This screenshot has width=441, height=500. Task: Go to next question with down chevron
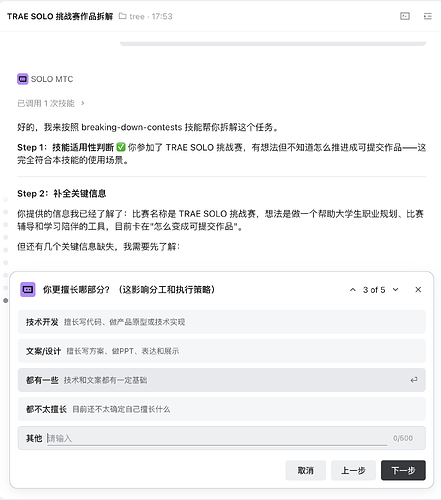click(395, 290)
